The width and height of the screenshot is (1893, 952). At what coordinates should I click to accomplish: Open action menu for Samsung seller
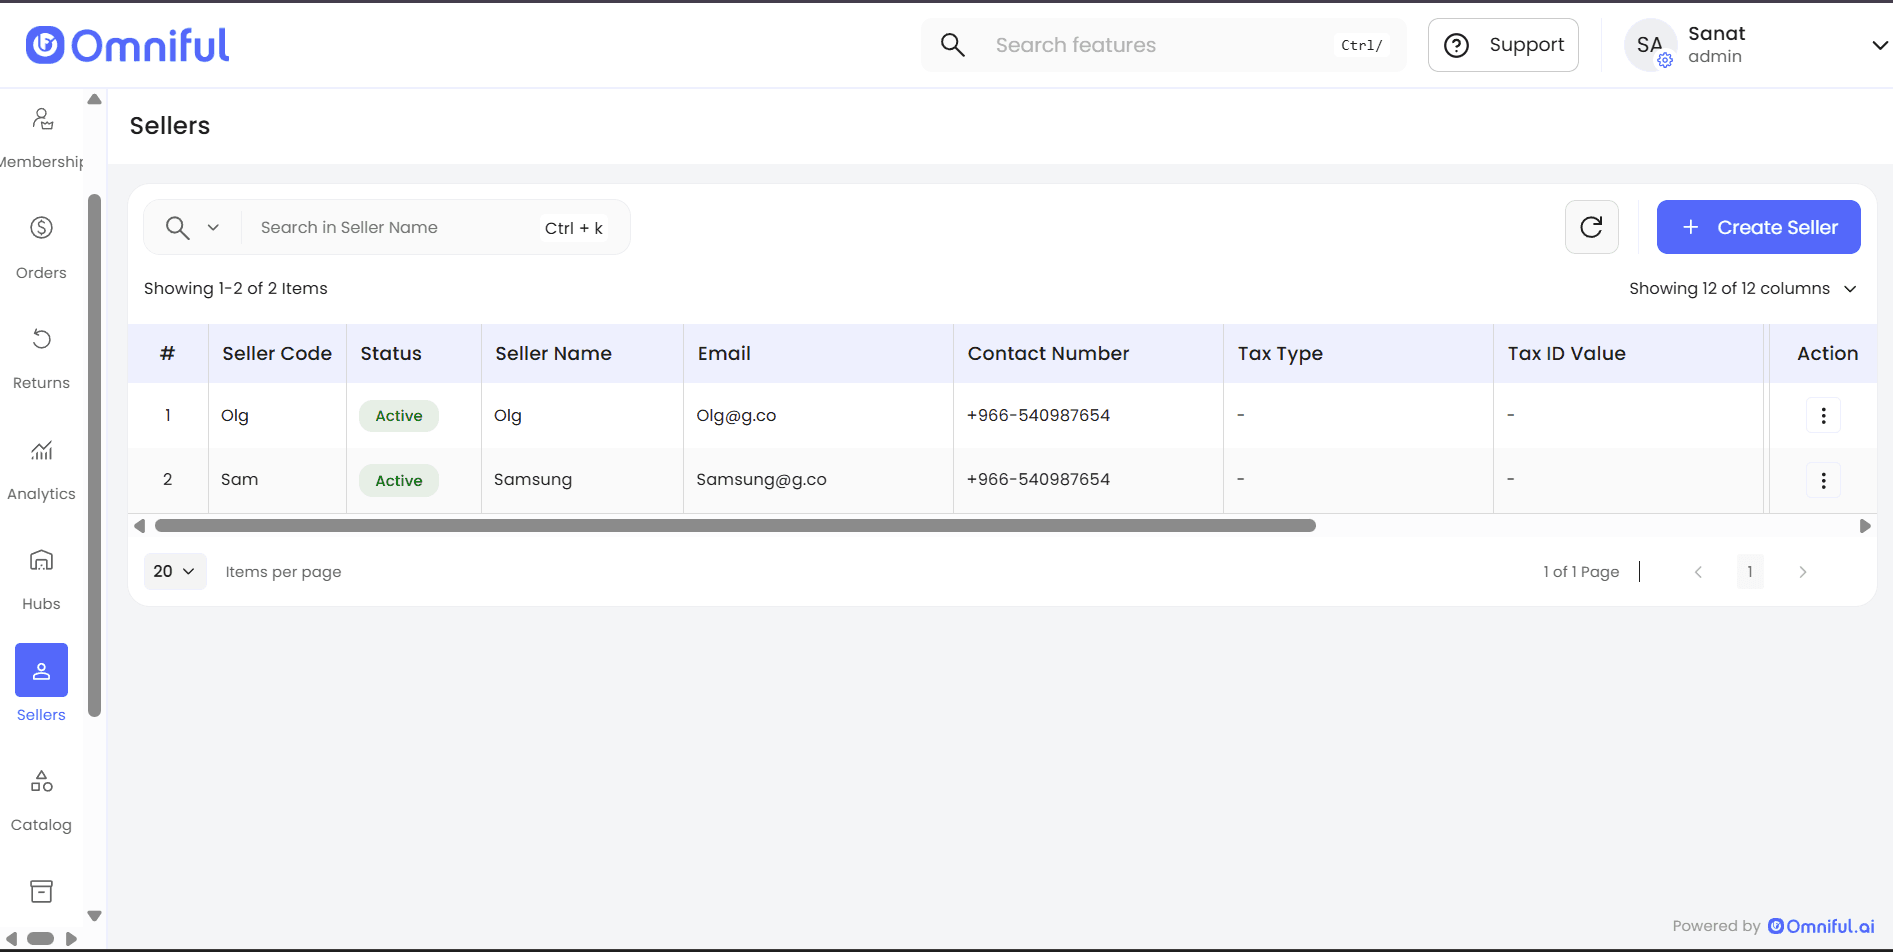click(x=1823, y=481)
